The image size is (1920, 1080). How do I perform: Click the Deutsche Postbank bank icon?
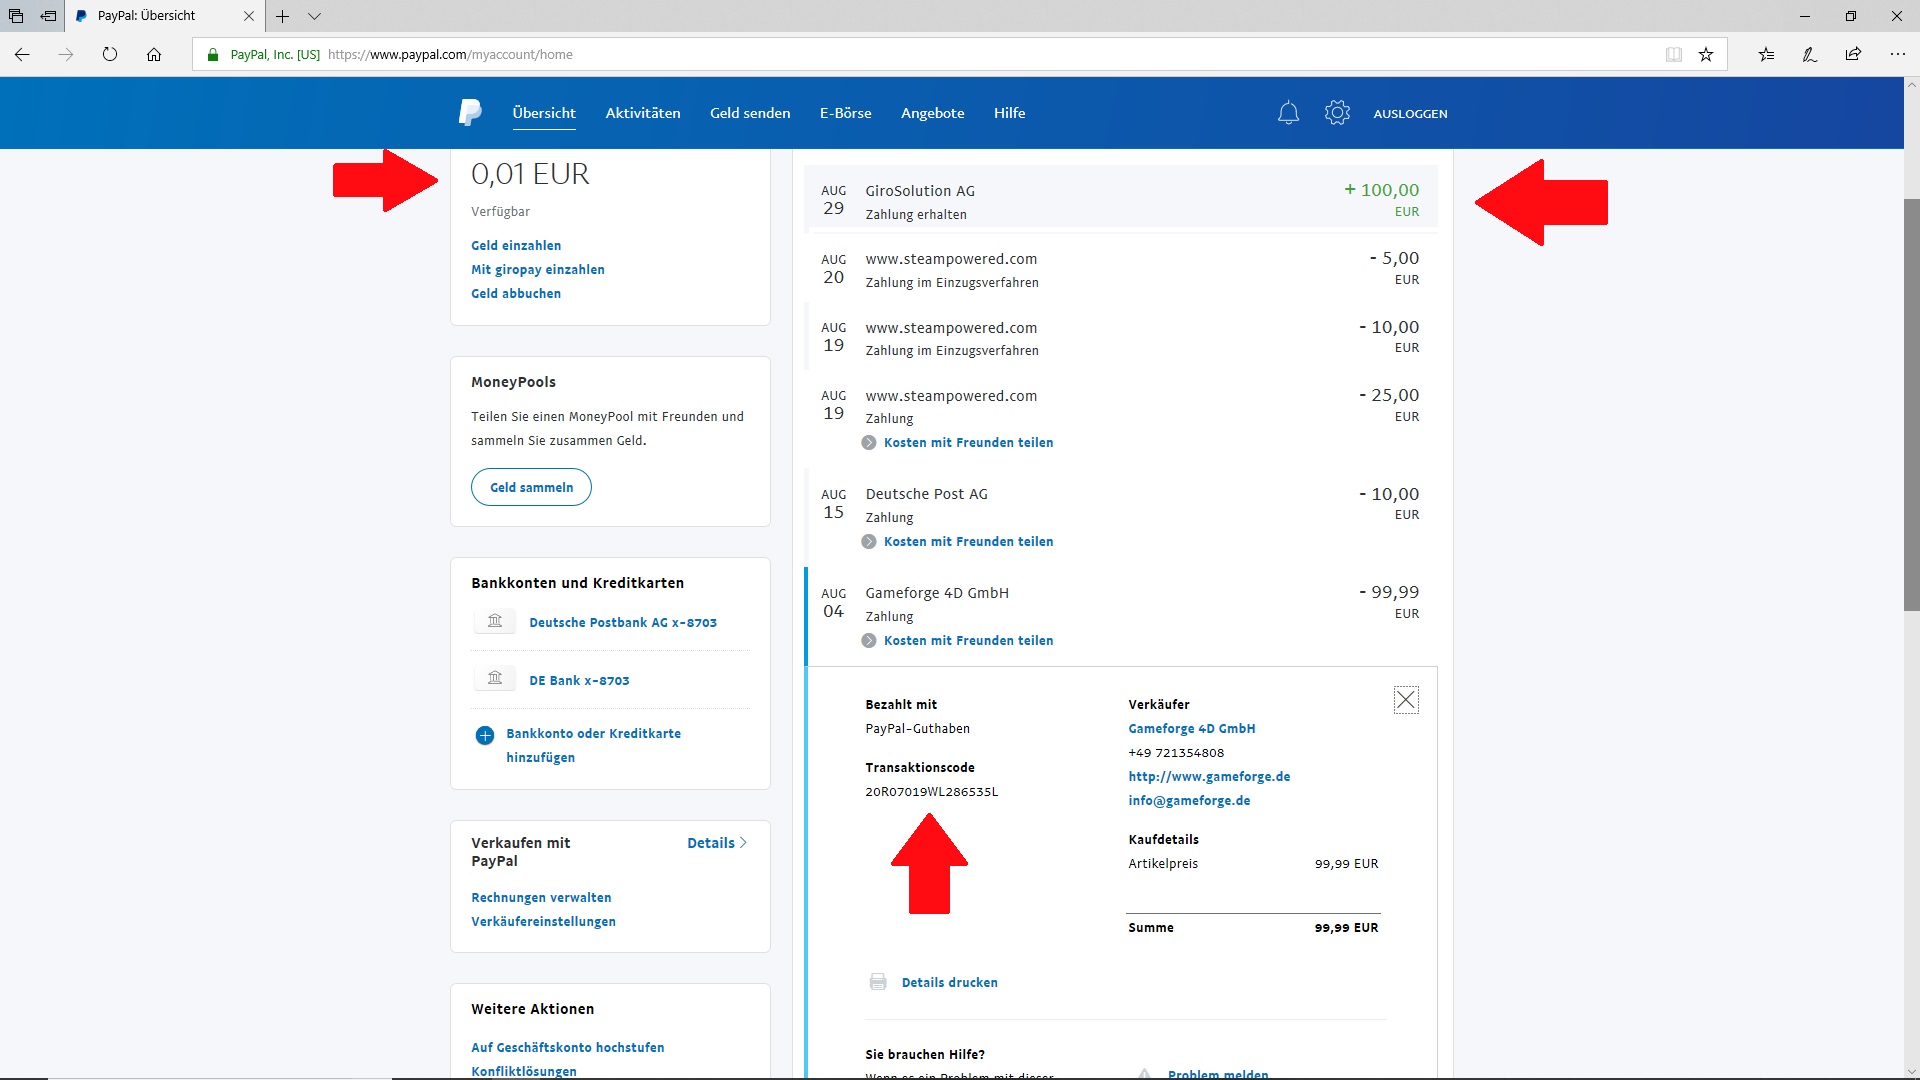pyautogui.click(x=495, y=622)
